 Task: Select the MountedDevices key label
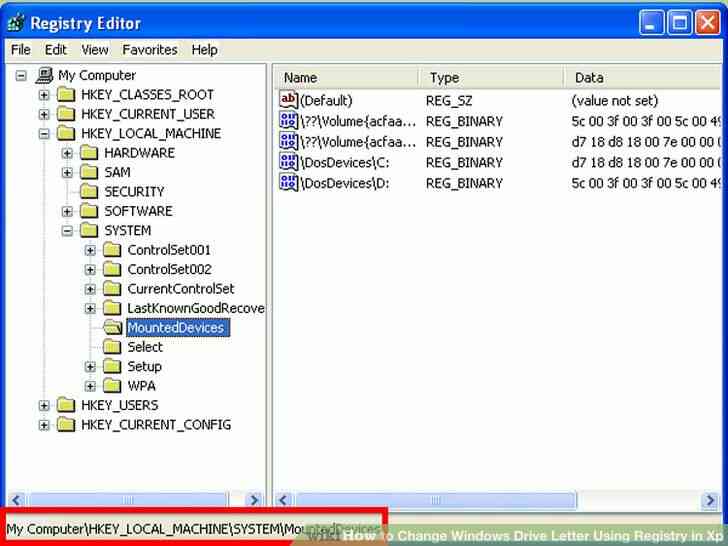tap(177, 328)
